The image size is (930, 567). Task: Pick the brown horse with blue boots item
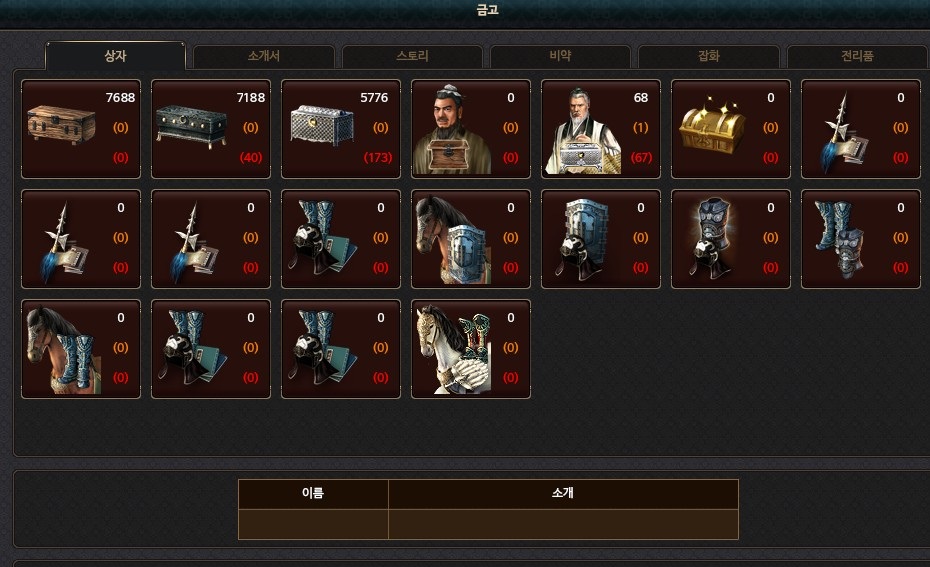point(81,349)
